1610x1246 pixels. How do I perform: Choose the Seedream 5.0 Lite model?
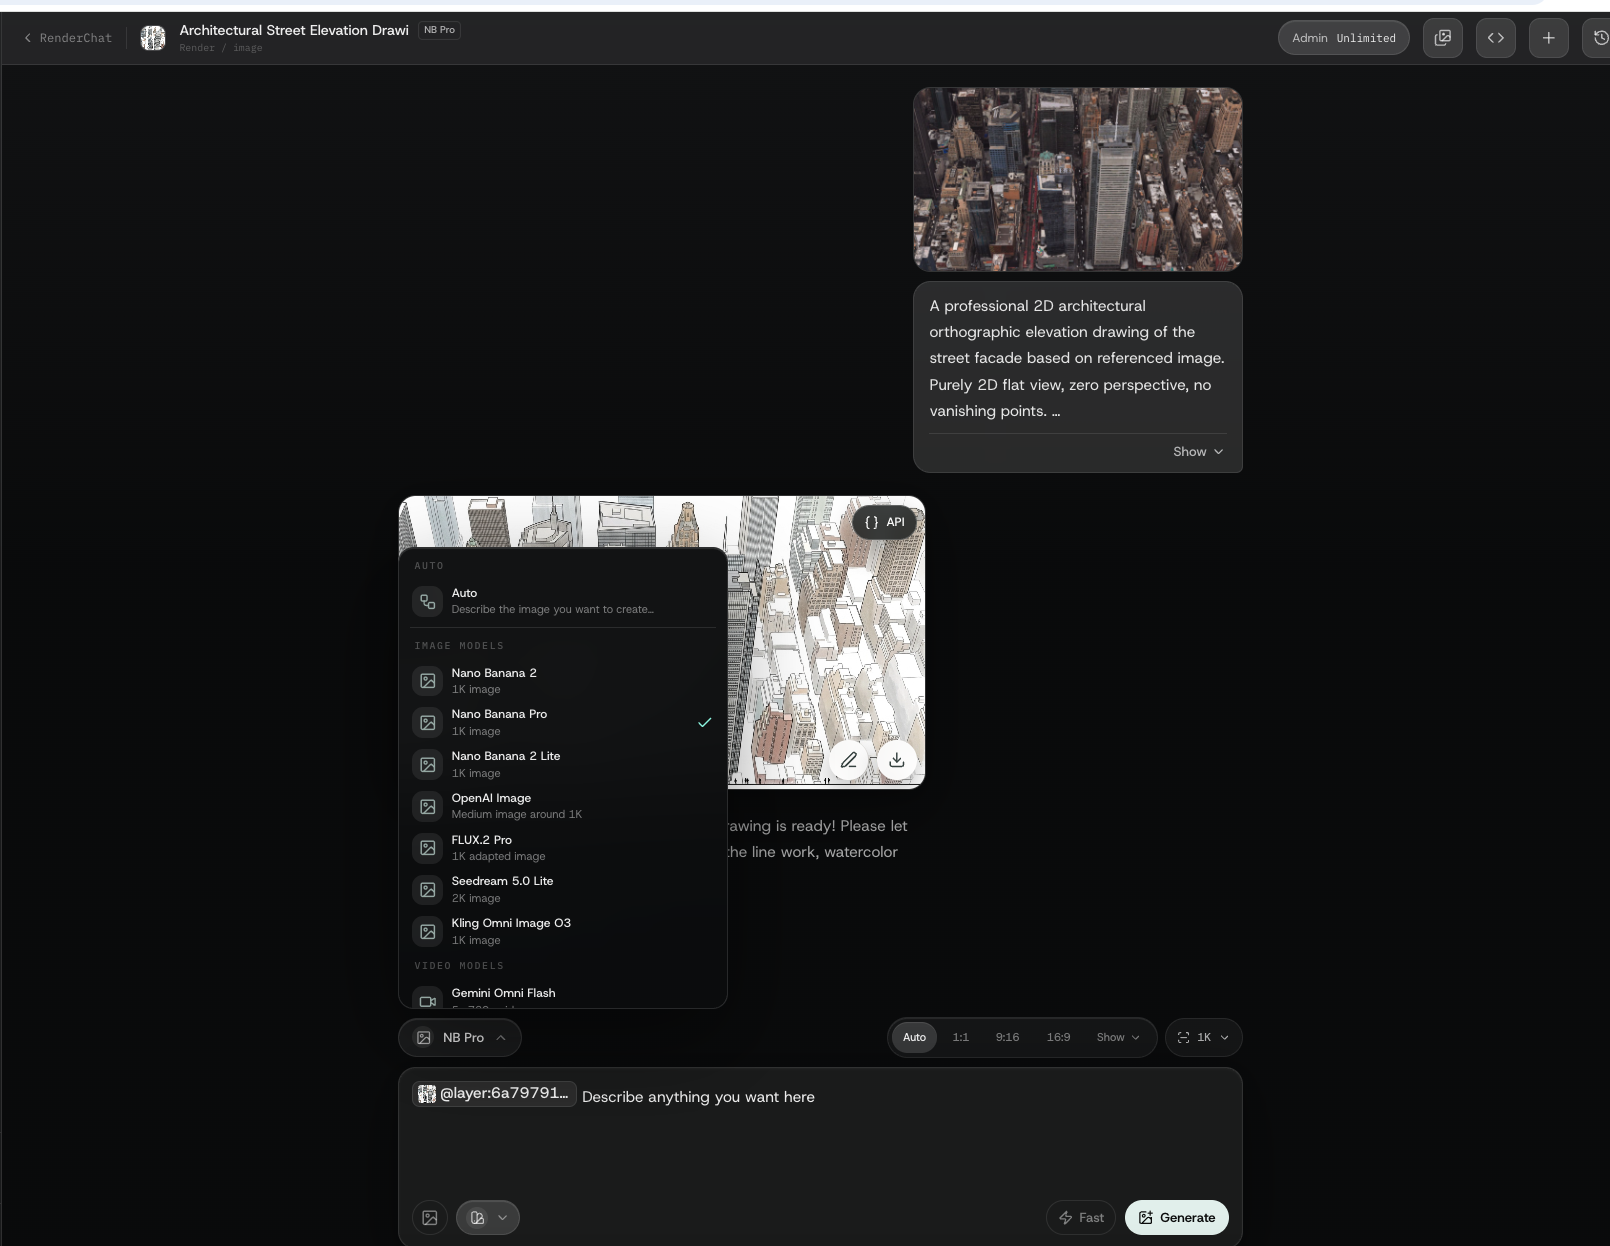tap(563, 889)
